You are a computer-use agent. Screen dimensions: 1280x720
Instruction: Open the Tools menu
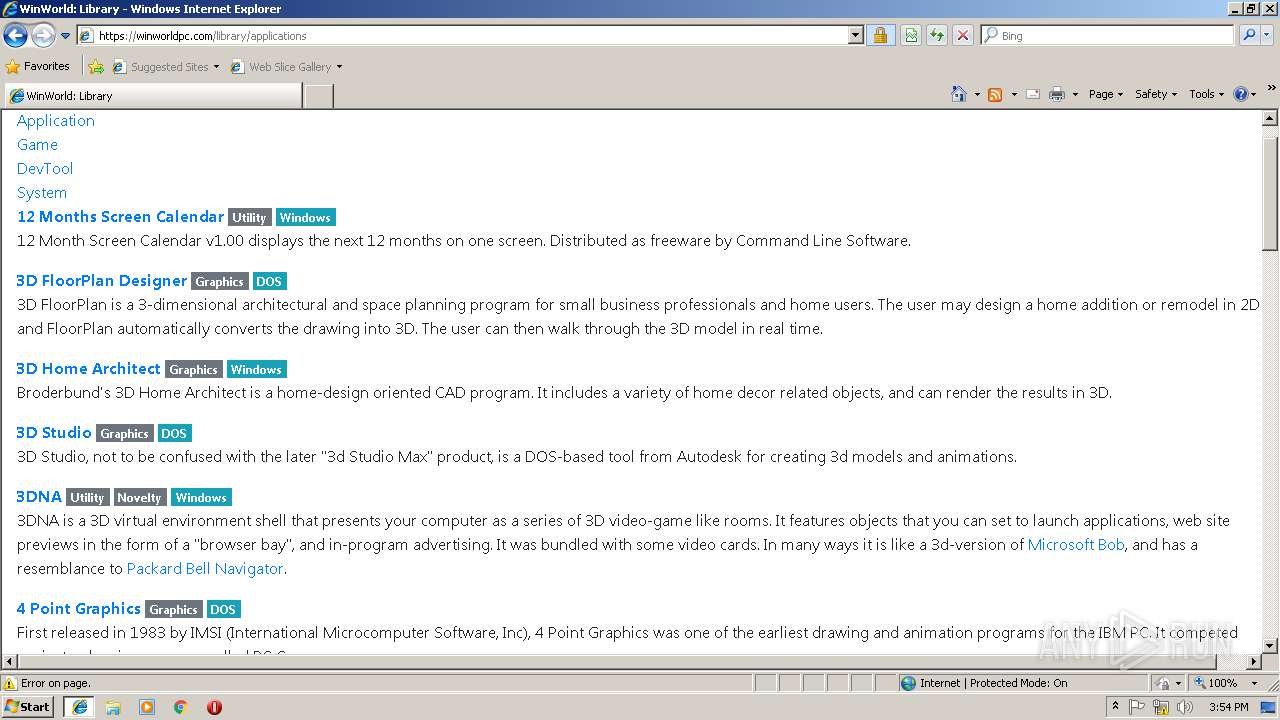coord(1206,94)
